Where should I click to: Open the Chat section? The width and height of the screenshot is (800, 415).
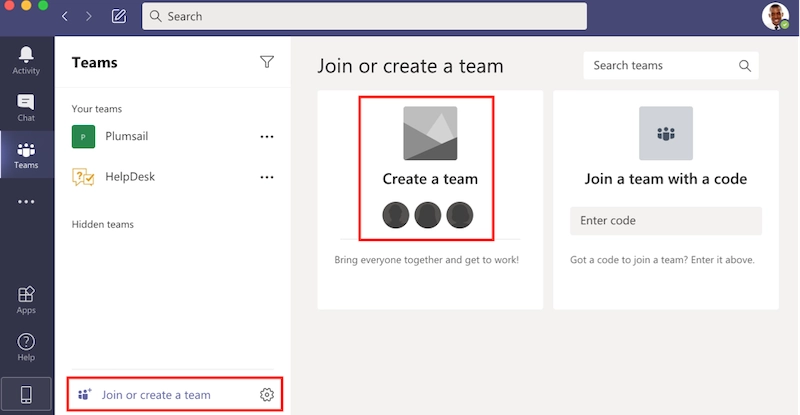[x=26, y=107]
